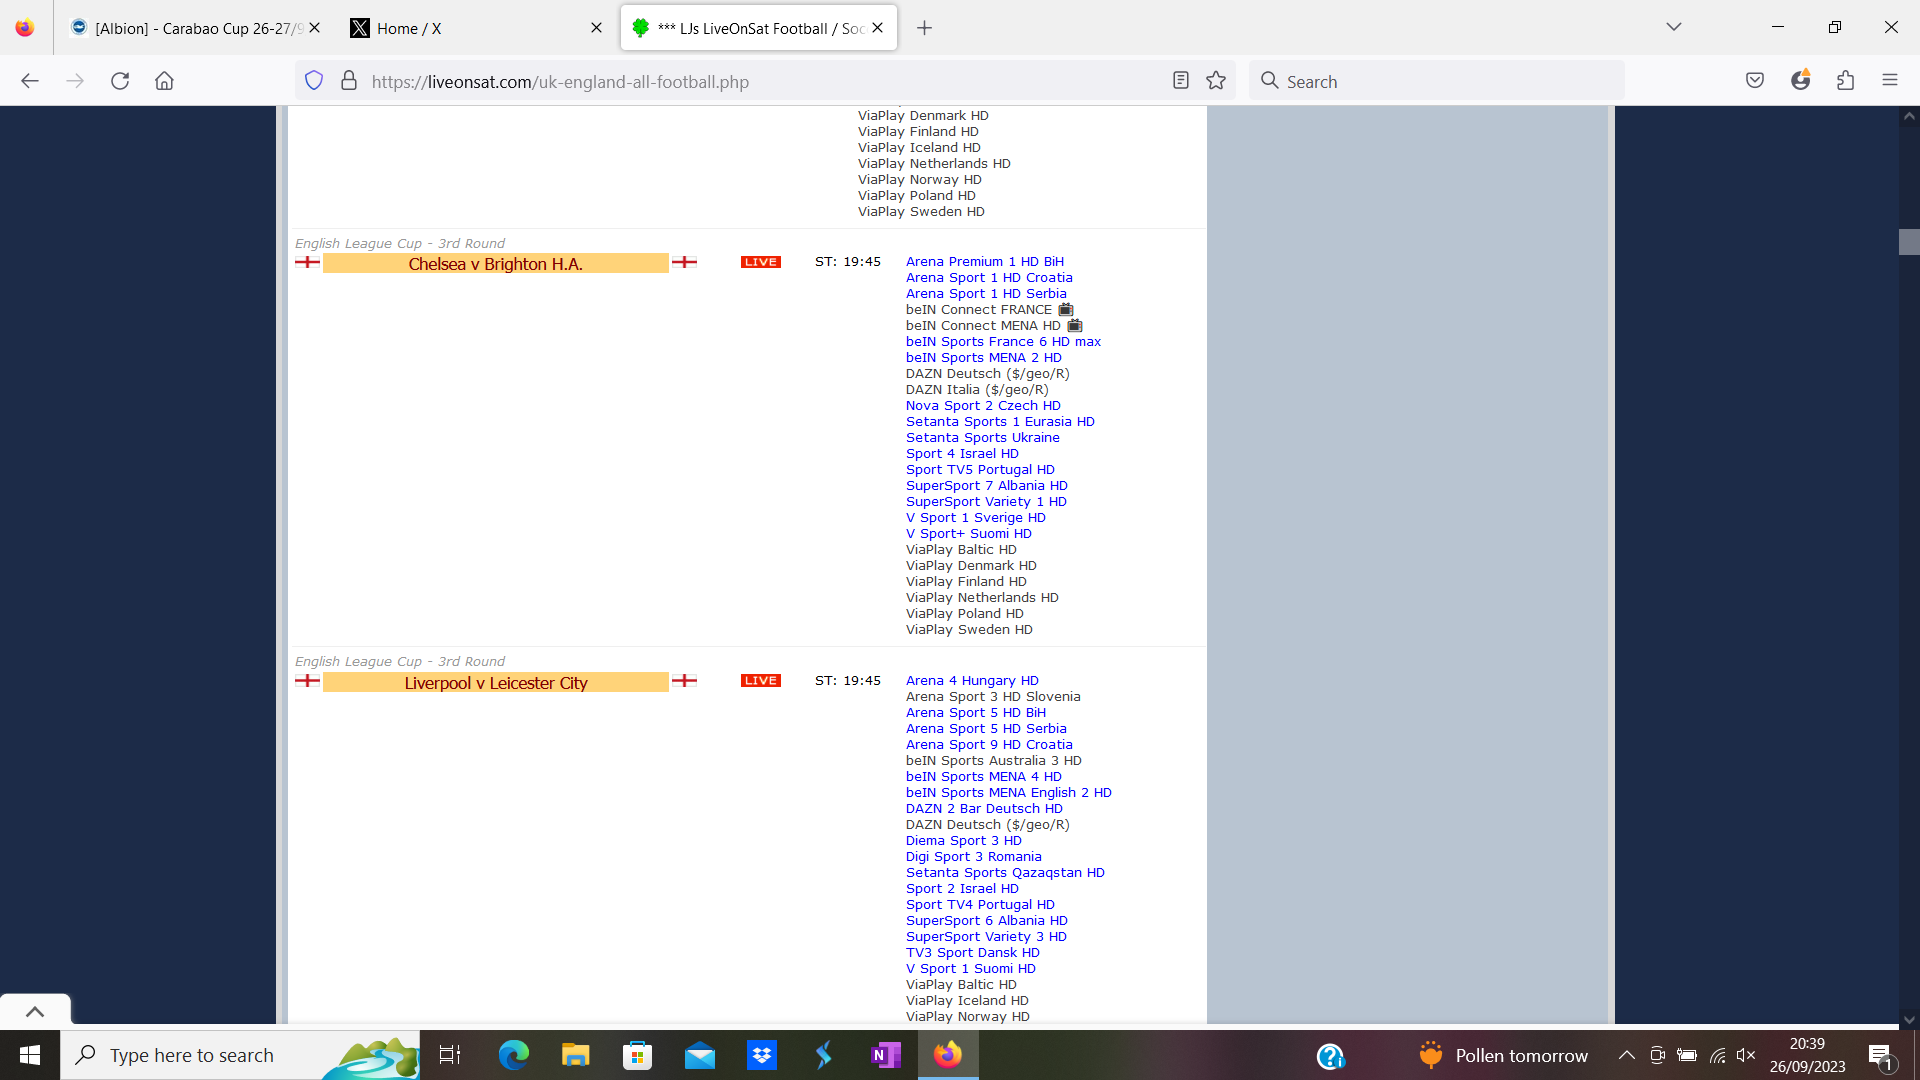Open the Firefox account icon

[x=1800, y=81]
